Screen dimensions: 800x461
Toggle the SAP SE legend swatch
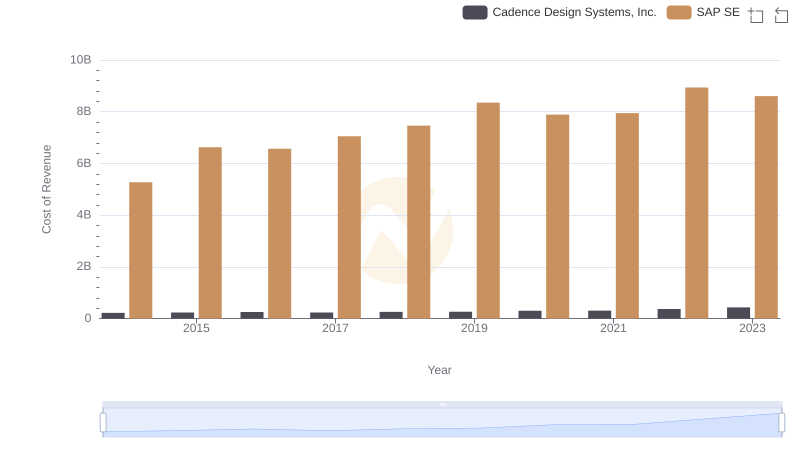tap(679, 12)
